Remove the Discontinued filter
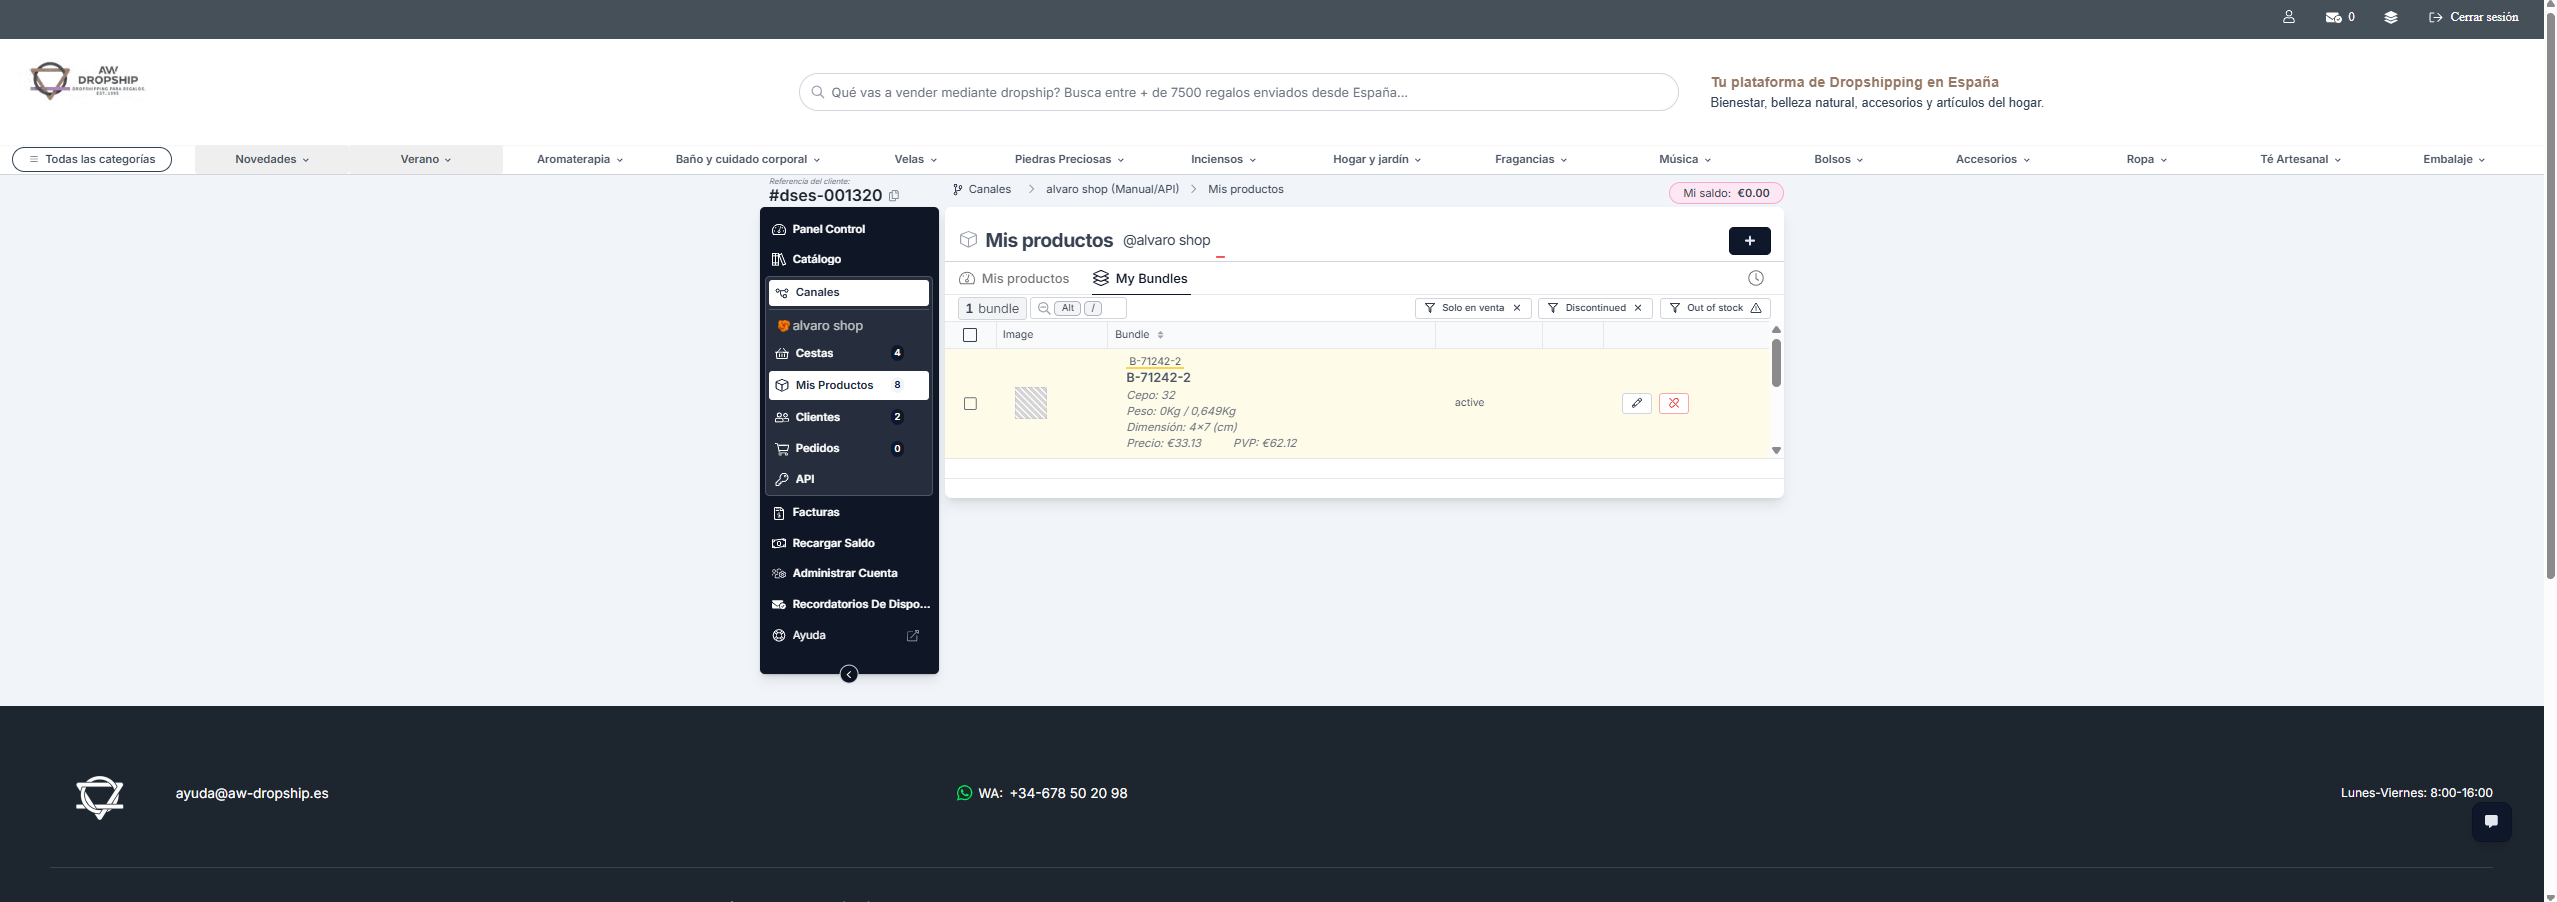 coord(1638,308)
